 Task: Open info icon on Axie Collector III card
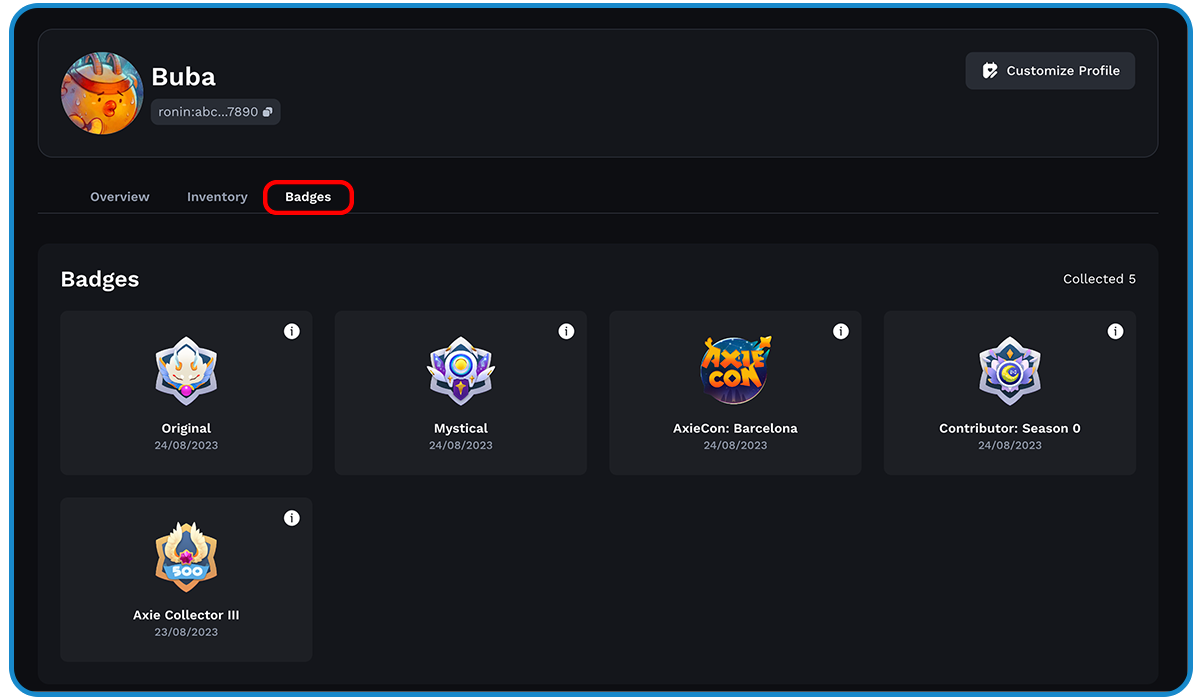292,518
